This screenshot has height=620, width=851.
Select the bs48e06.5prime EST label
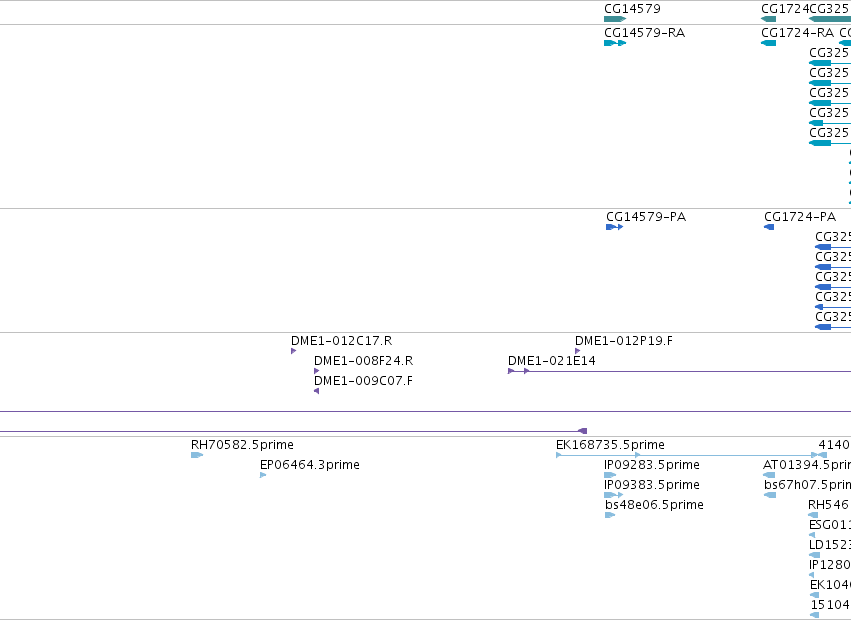tap(655, 505)
